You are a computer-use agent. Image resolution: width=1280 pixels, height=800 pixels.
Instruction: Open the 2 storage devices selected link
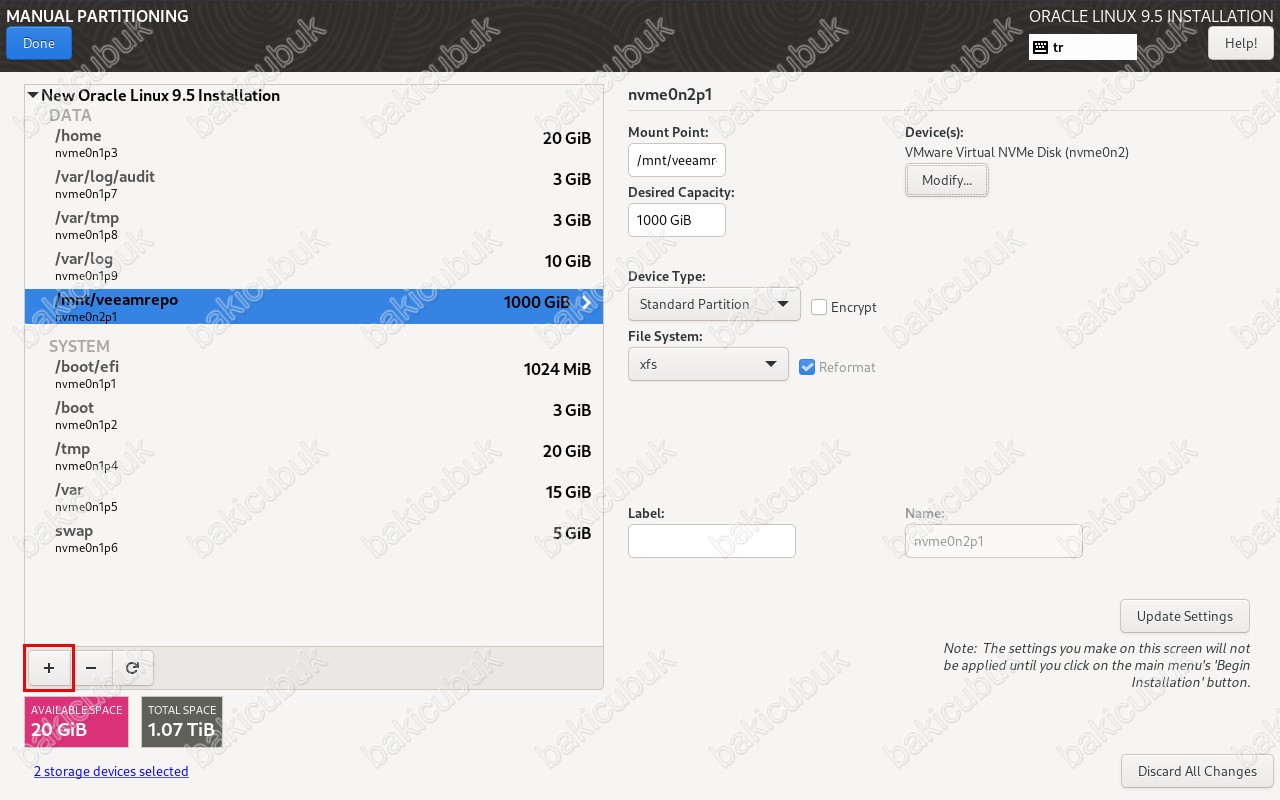pyautogui.click(x=111, y=771)
